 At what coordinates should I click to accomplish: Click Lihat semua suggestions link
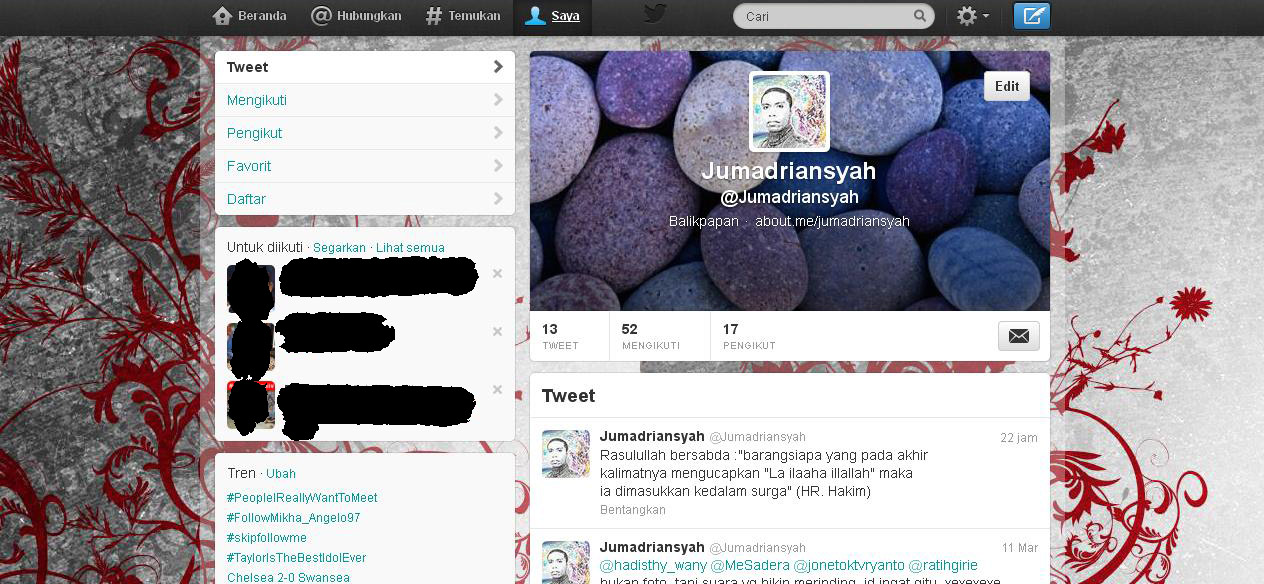pyautogui.click(x=410, y=248)
